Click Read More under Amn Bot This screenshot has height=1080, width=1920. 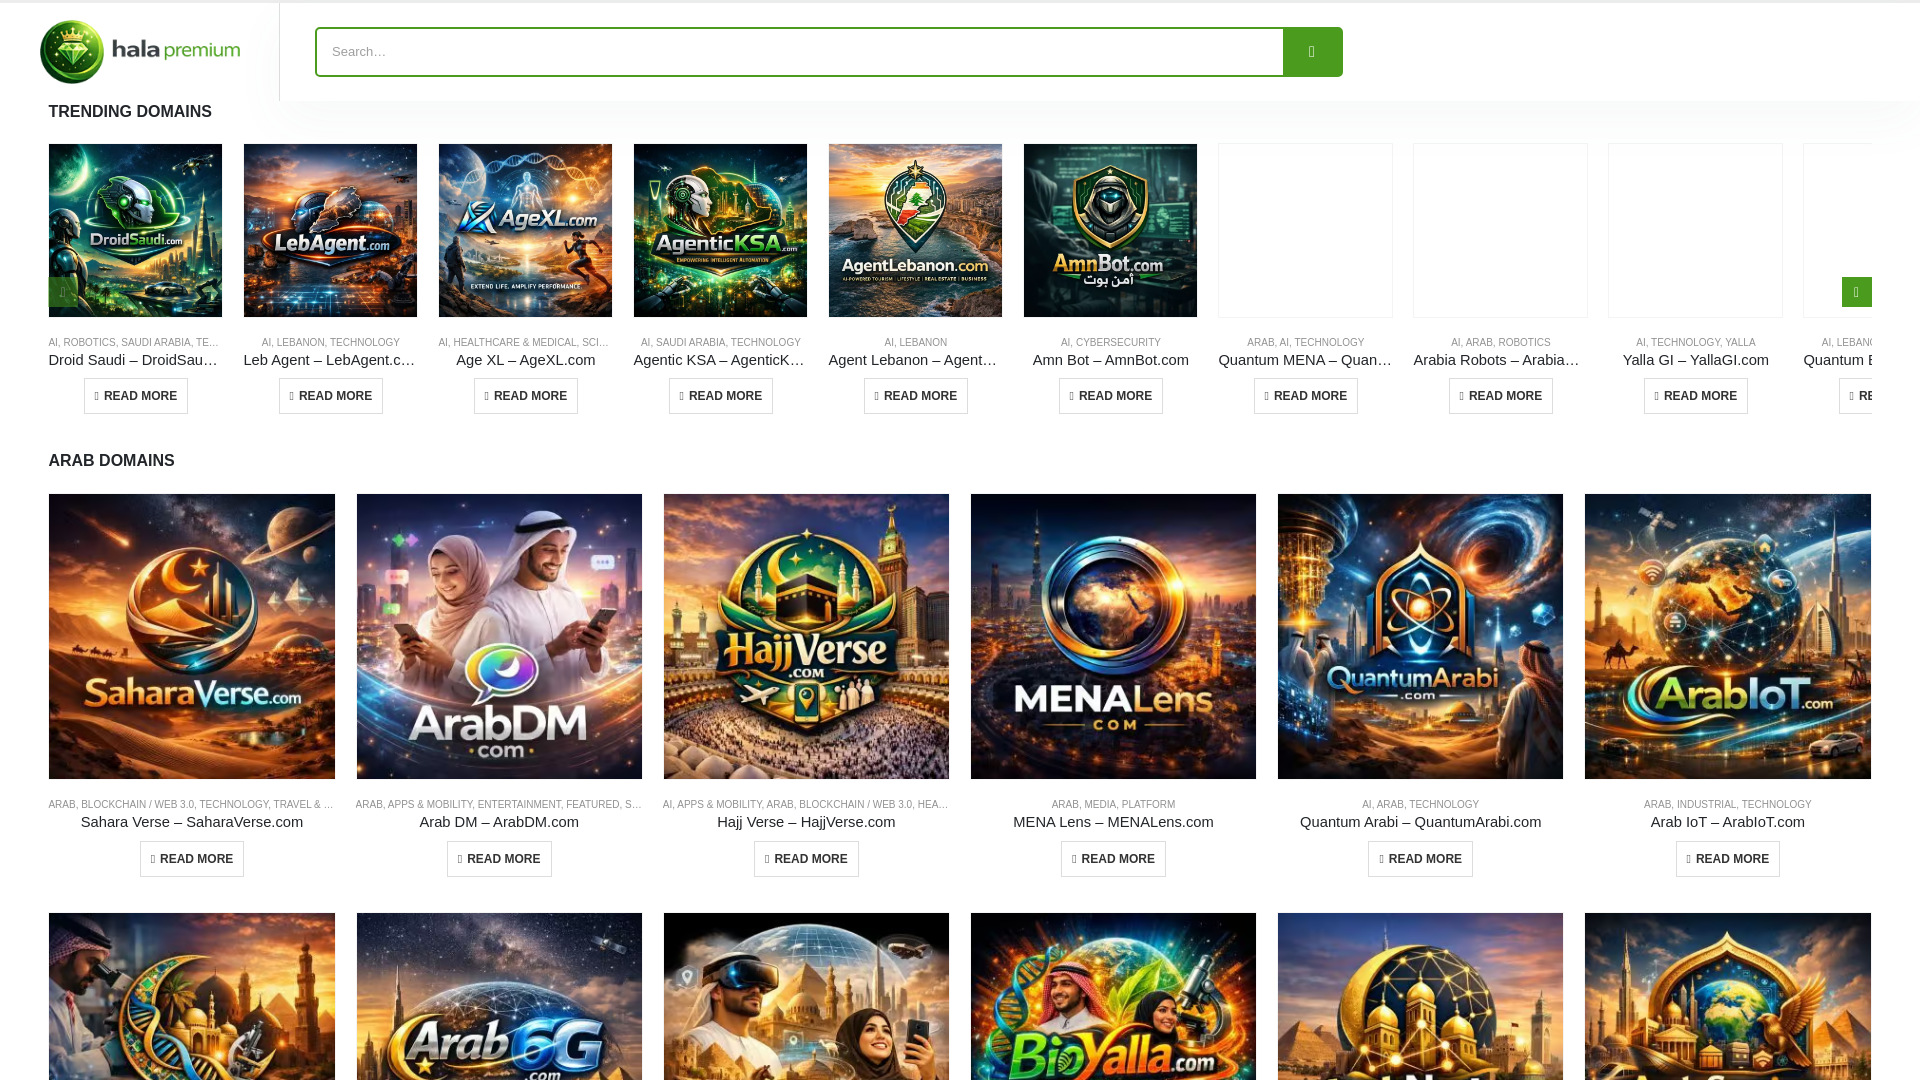click(1111, 396)
